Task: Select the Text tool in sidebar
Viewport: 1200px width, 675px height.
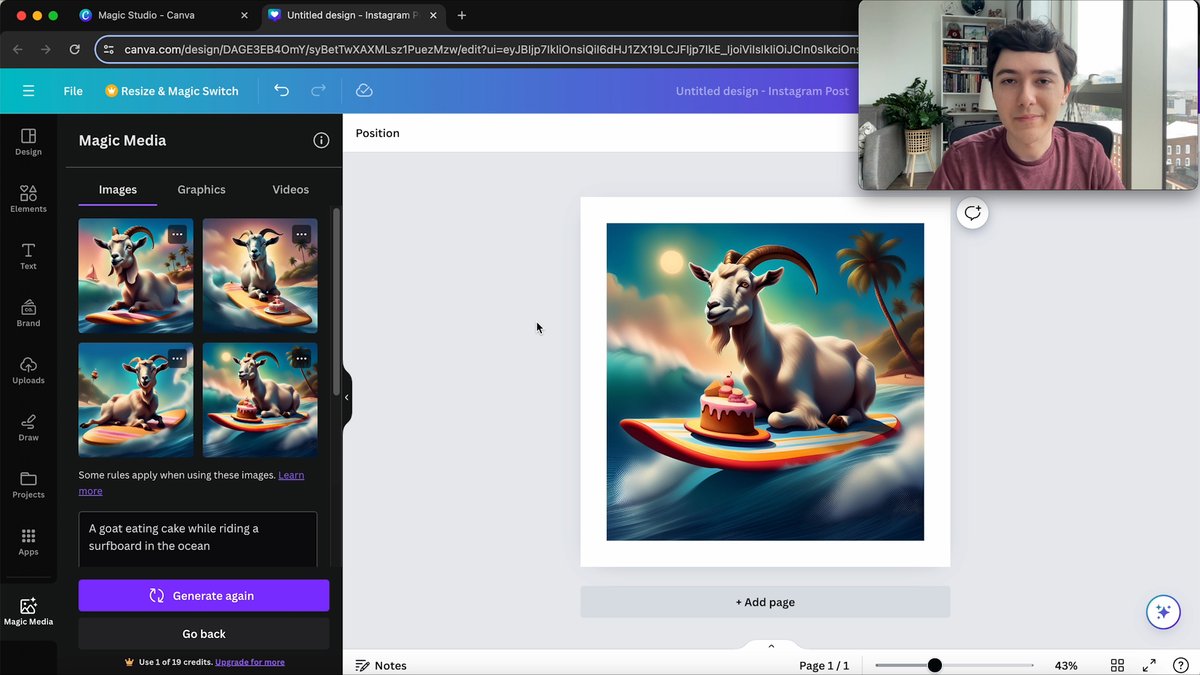Action: tap(28, 256)
